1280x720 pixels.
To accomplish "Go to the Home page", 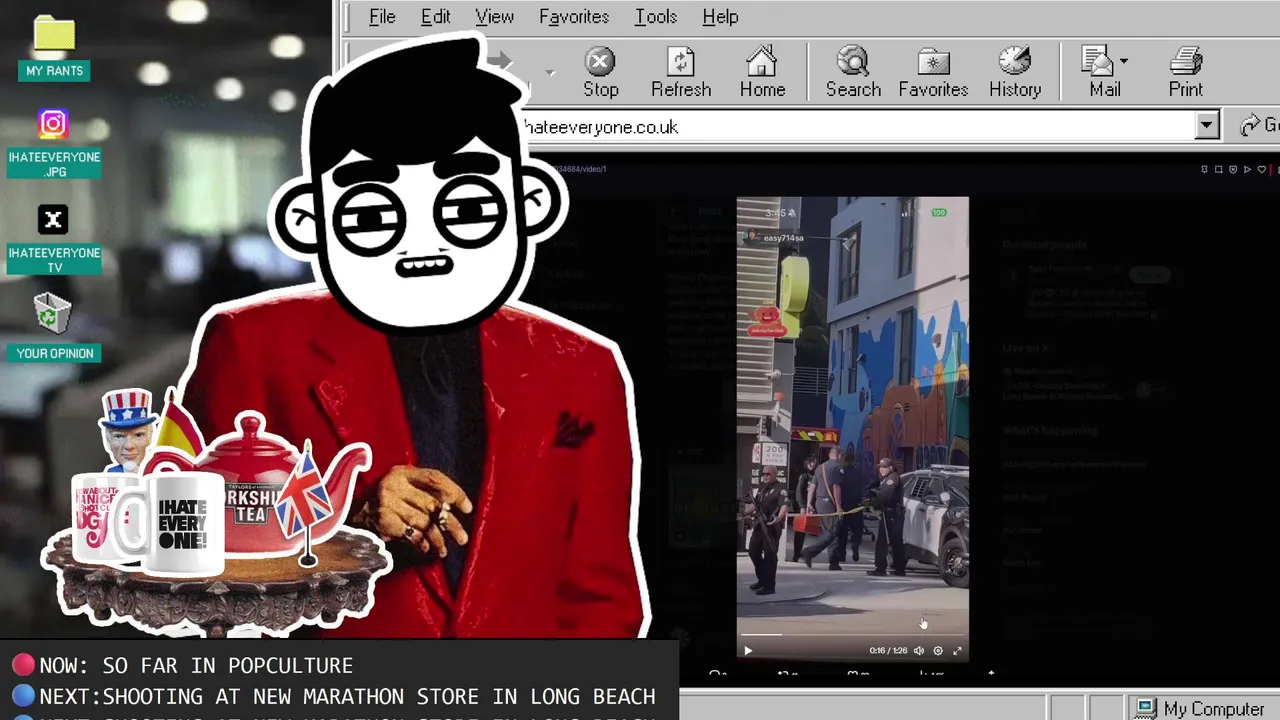I will (x=762, y=72).
